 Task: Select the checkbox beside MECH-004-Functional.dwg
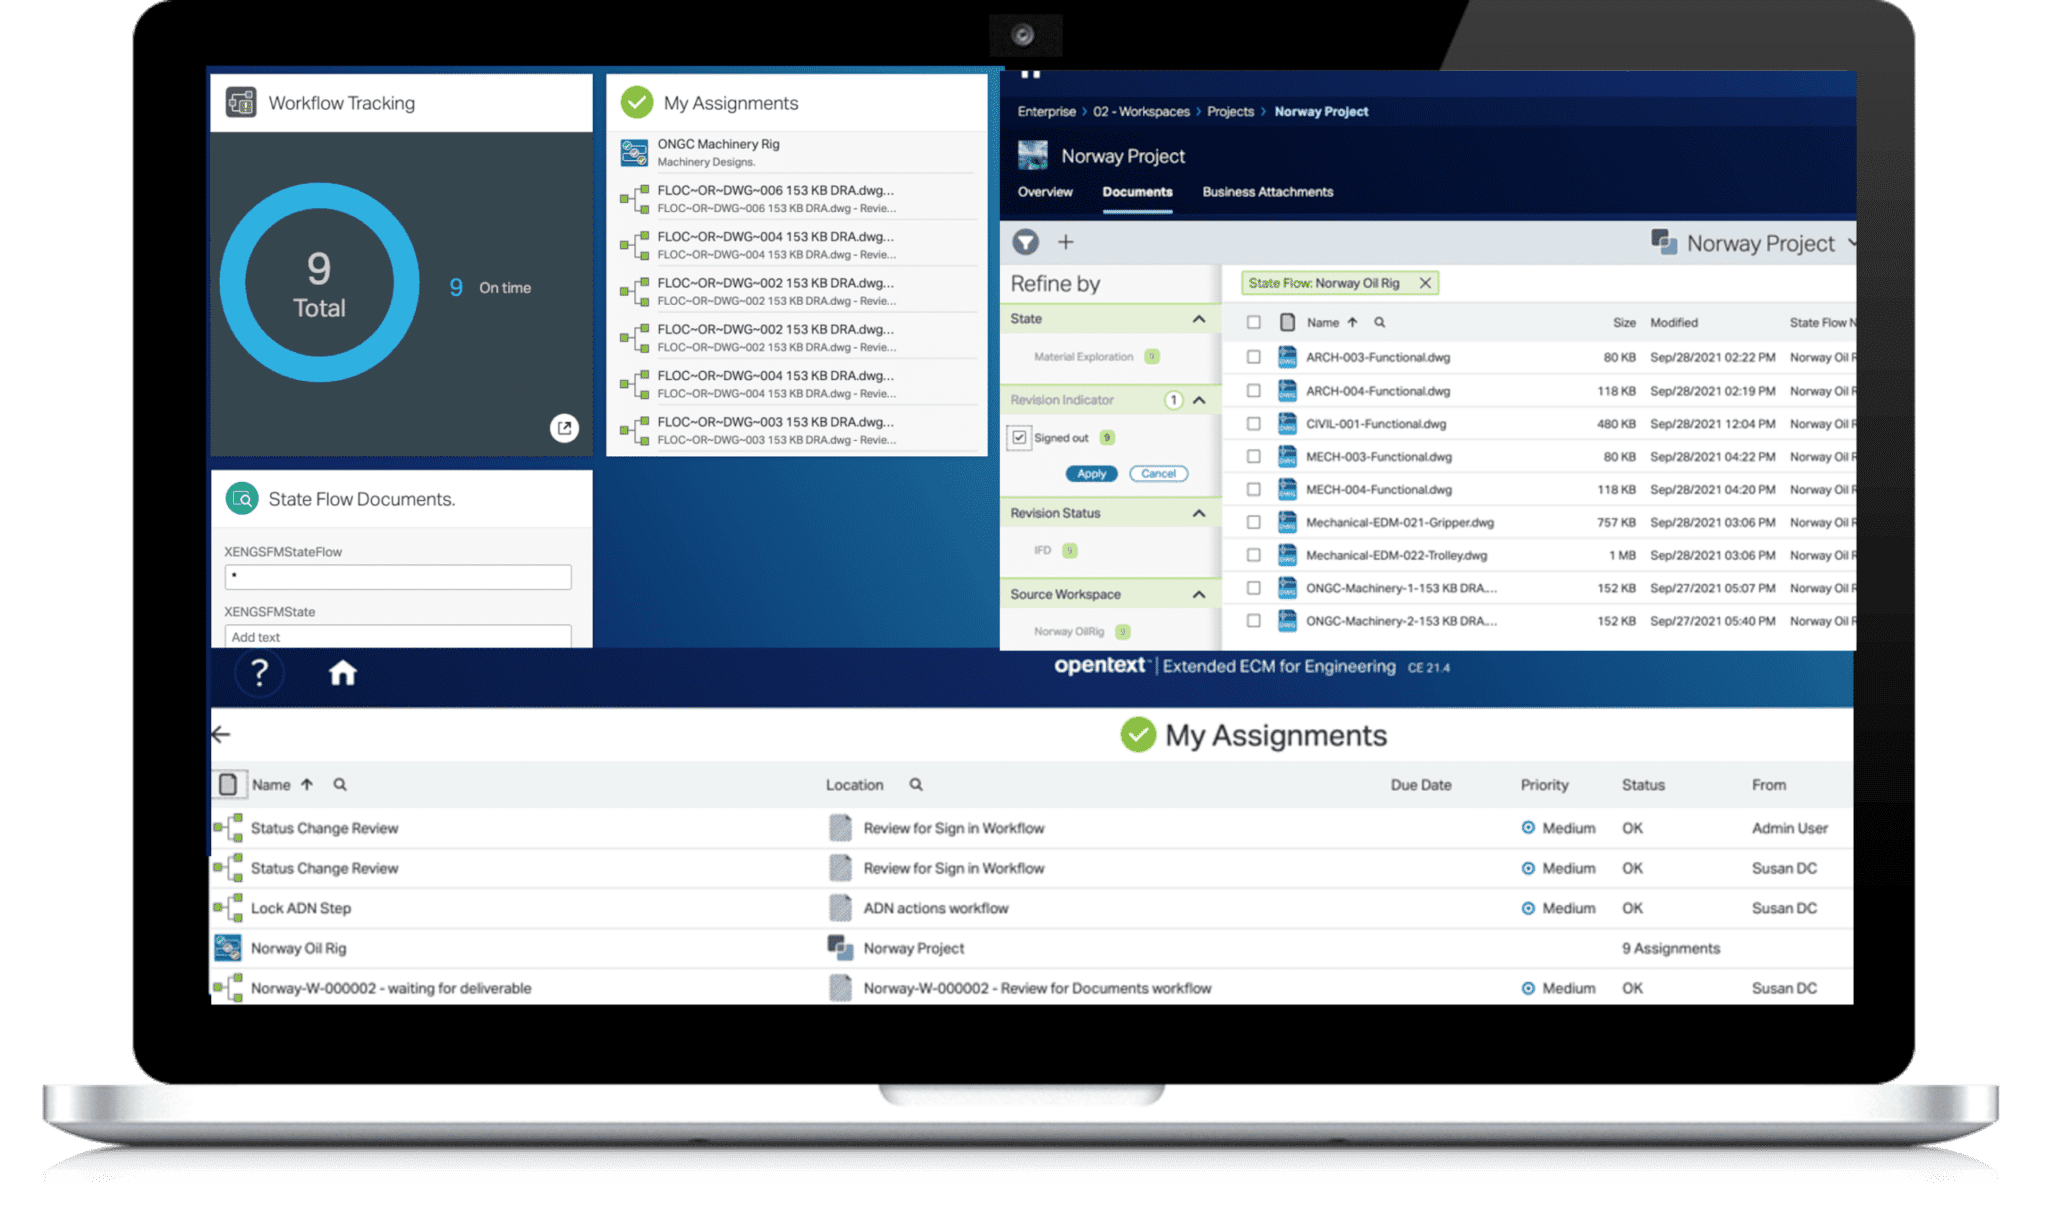(x=1253, y=489)
